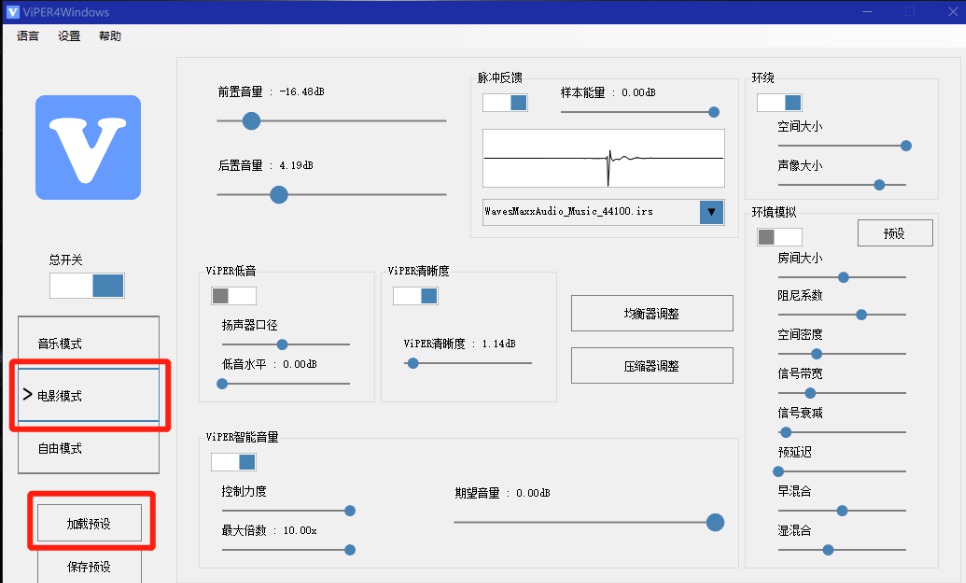Open the 语言 menu
This screenshot has width=966, height=583.
(x=28, y=36)
